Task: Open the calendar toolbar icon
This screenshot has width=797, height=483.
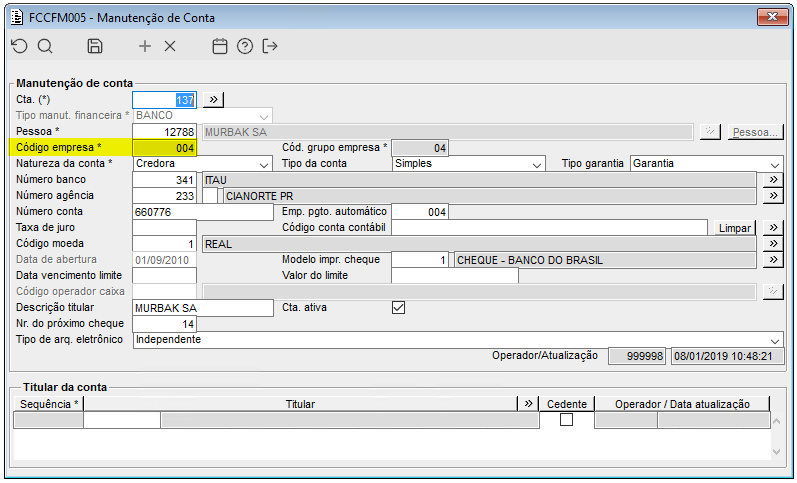Action: (220, 46)
